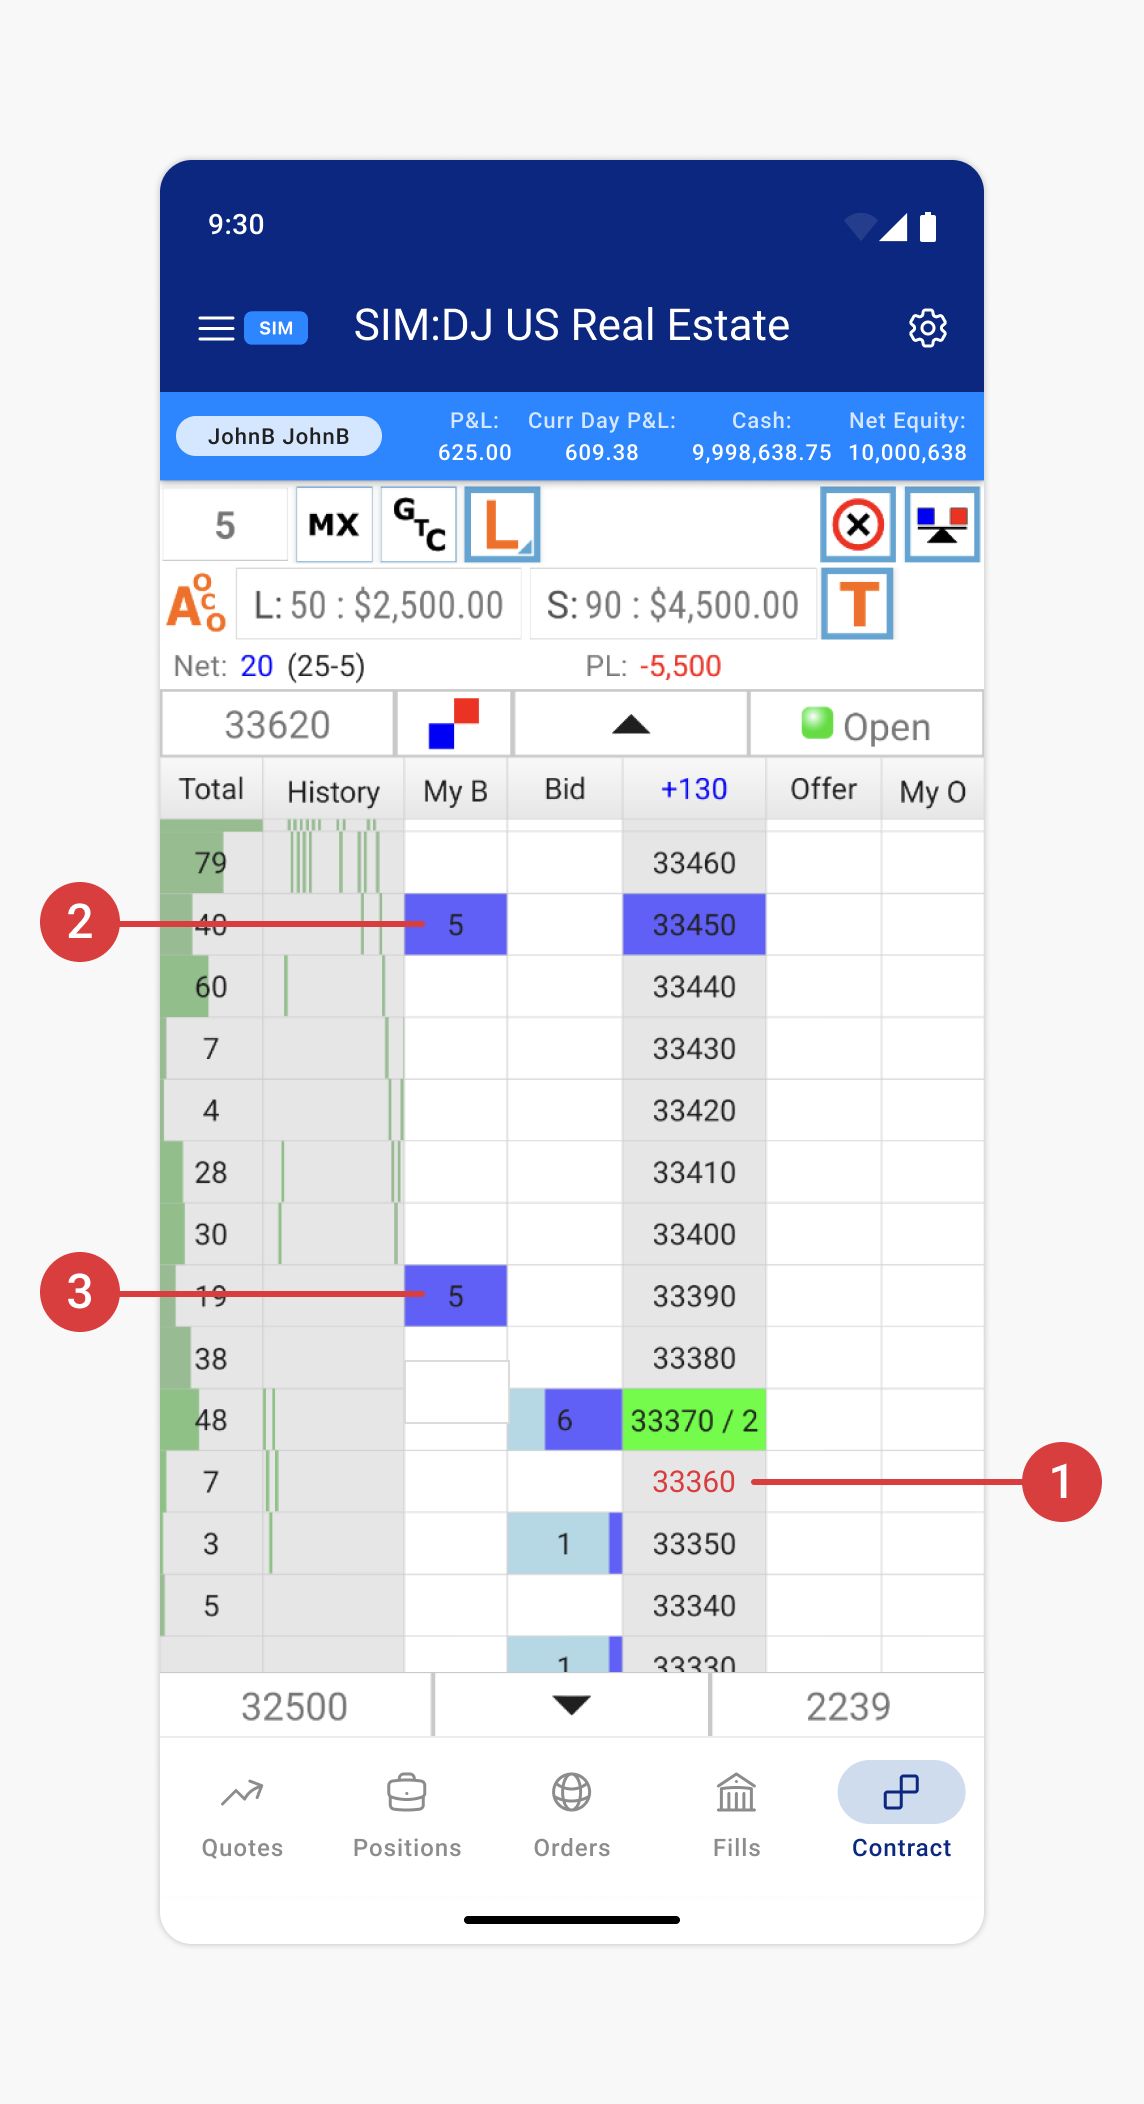Tap the order quantity field showing 5
Image resolution: width=1144 pixels, height=2104 pixels.
(x=225, y=525)
